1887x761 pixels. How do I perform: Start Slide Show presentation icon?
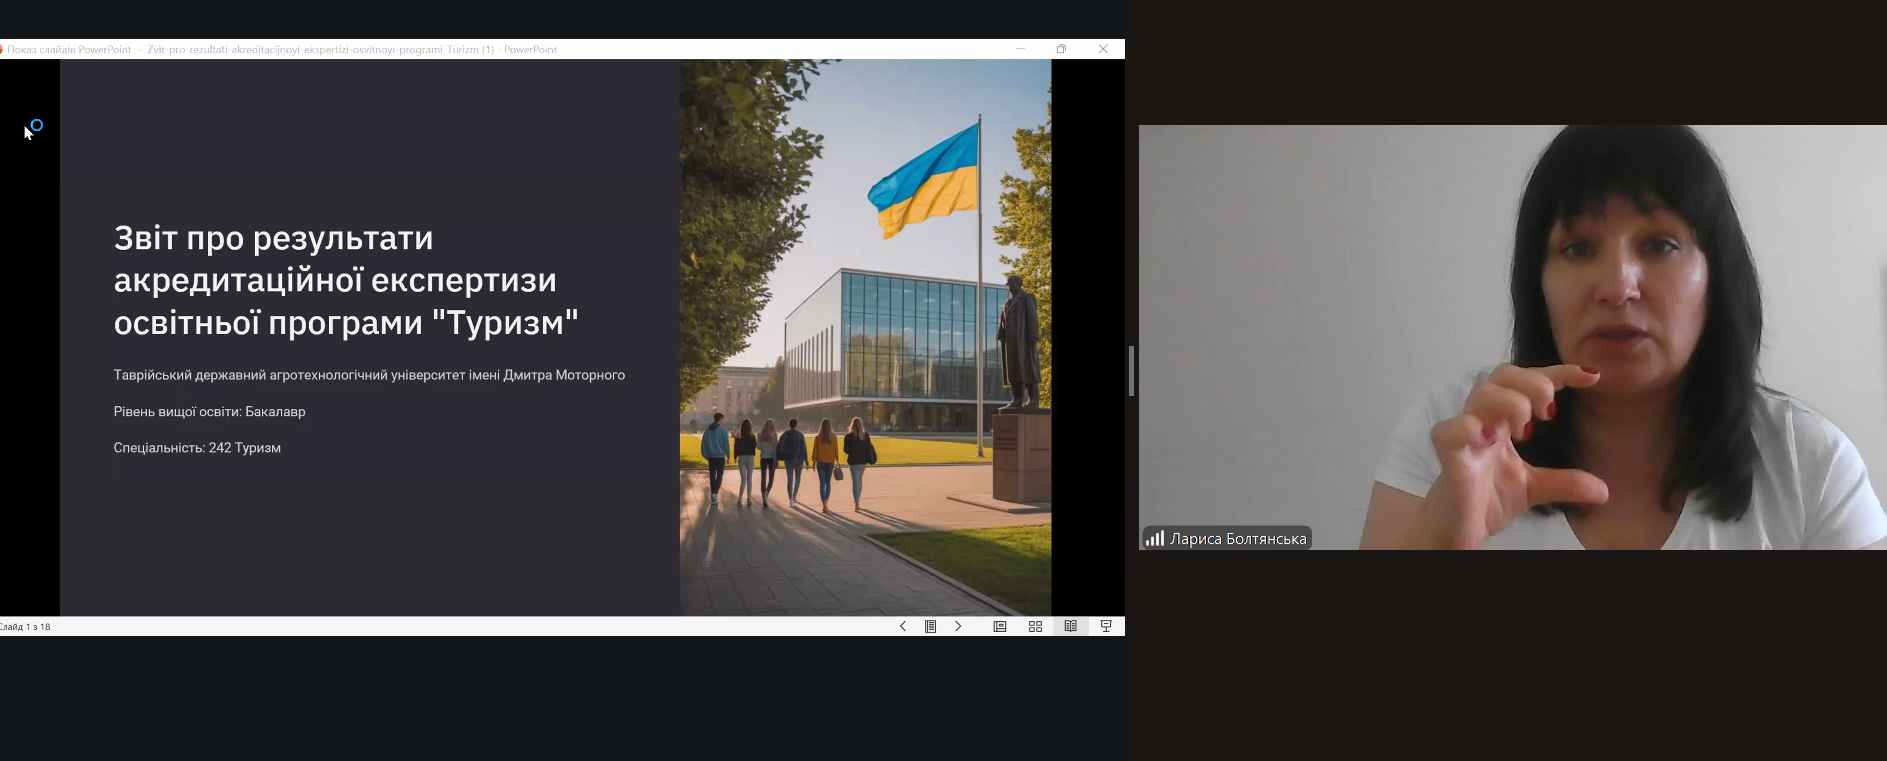1106,626
